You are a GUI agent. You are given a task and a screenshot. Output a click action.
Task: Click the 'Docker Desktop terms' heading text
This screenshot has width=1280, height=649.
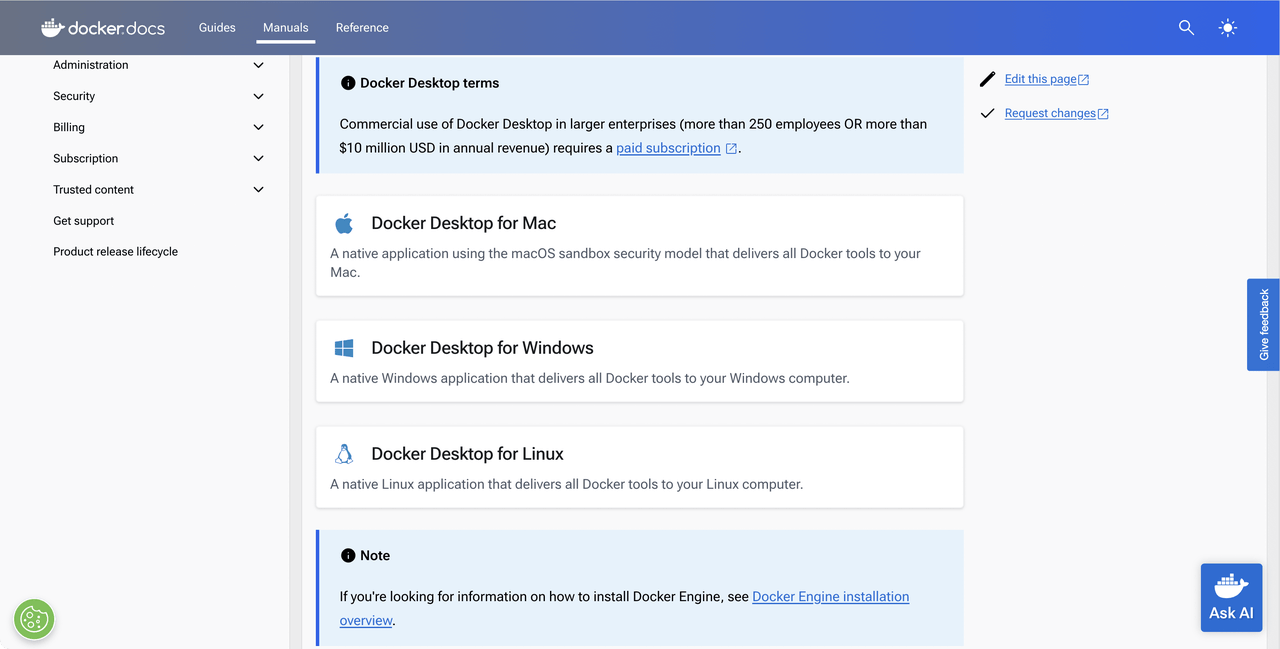429,83
